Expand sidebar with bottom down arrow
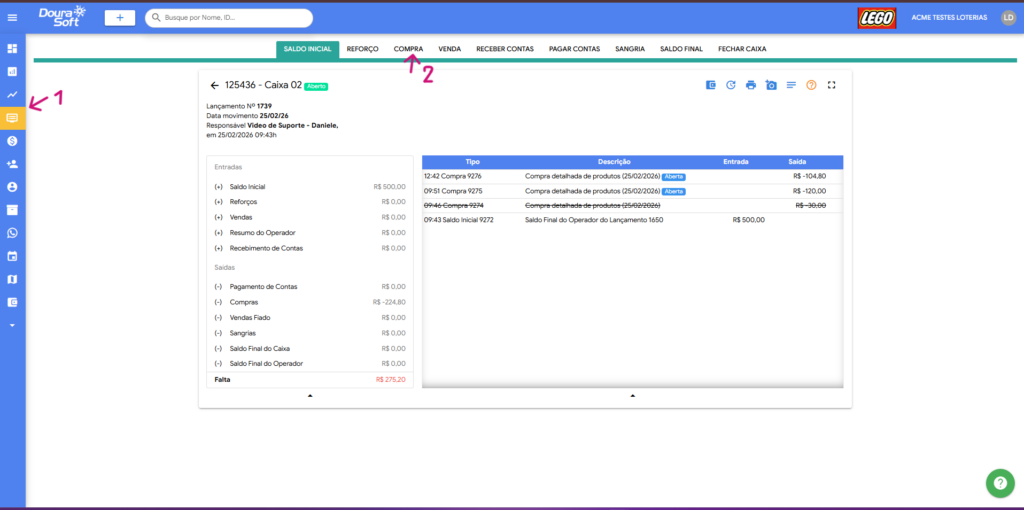This screenshot has width=1024, height=510. pyautogui.click(x=13, y=325)
